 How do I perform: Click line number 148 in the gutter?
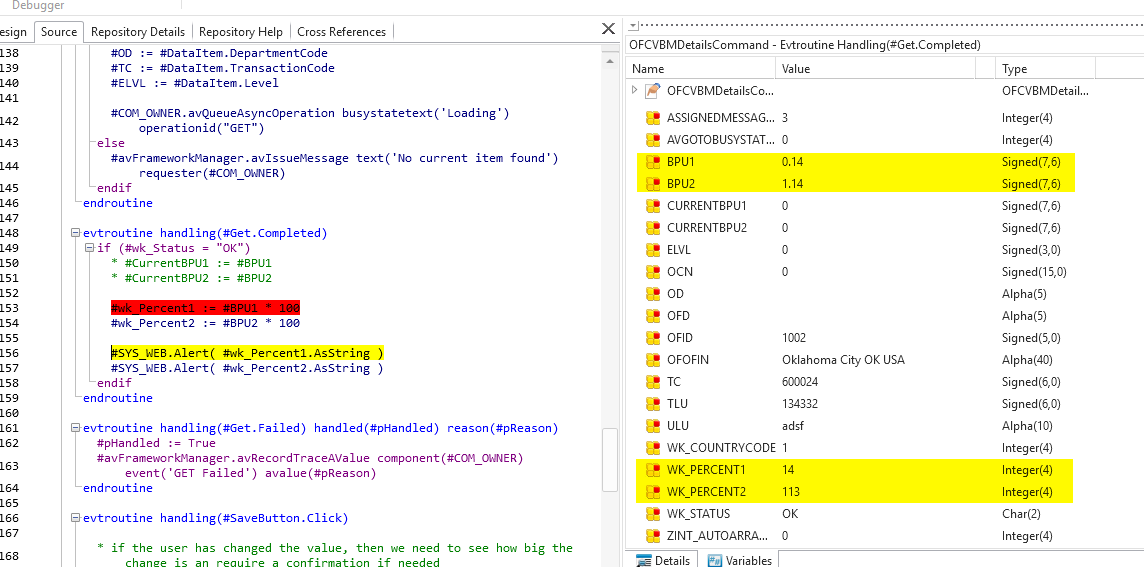9,234
